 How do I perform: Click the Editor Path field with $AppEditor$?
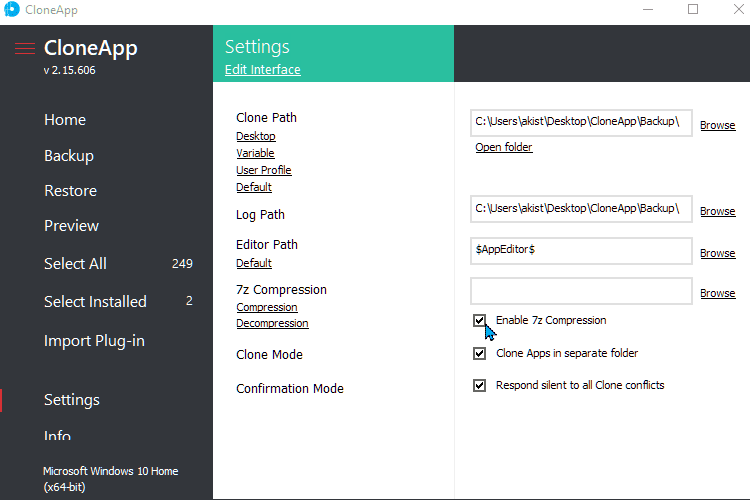pyautogui.click(x=581, y=251)
